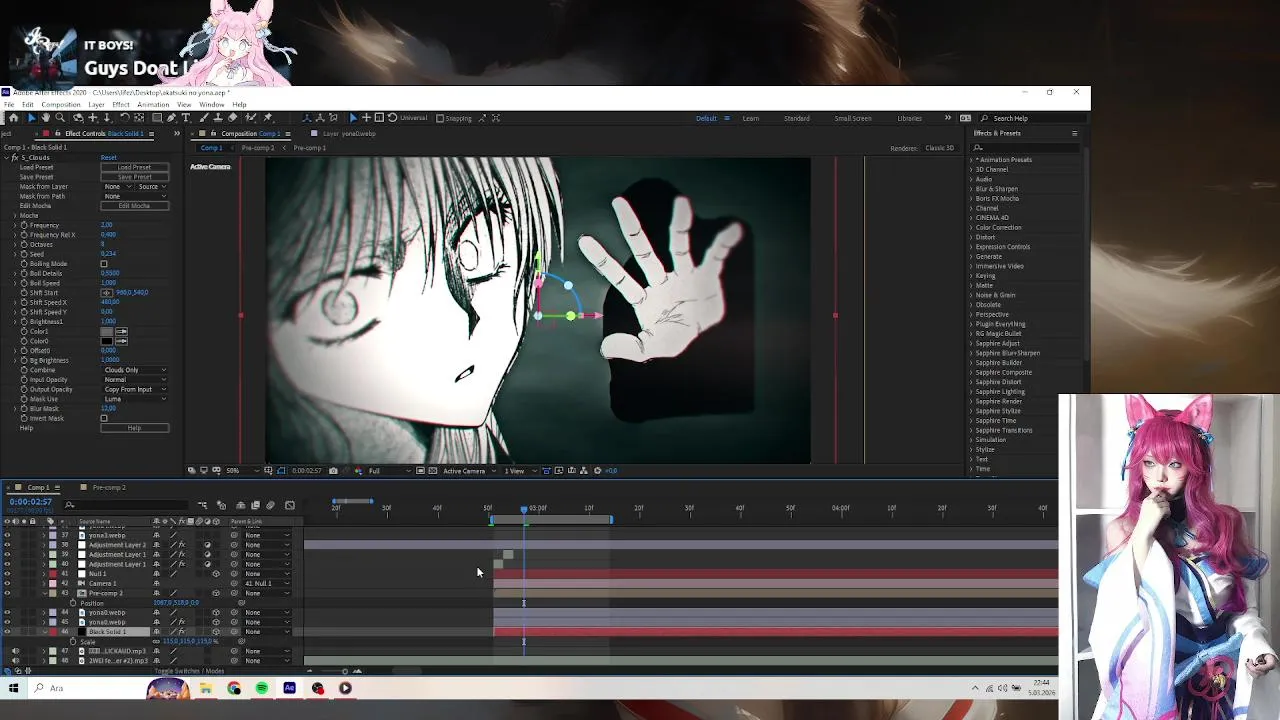This screenshot has width=1280, height=720.
Task: Hide Black Solid 1 layer visibility
Action: point(7,632)
